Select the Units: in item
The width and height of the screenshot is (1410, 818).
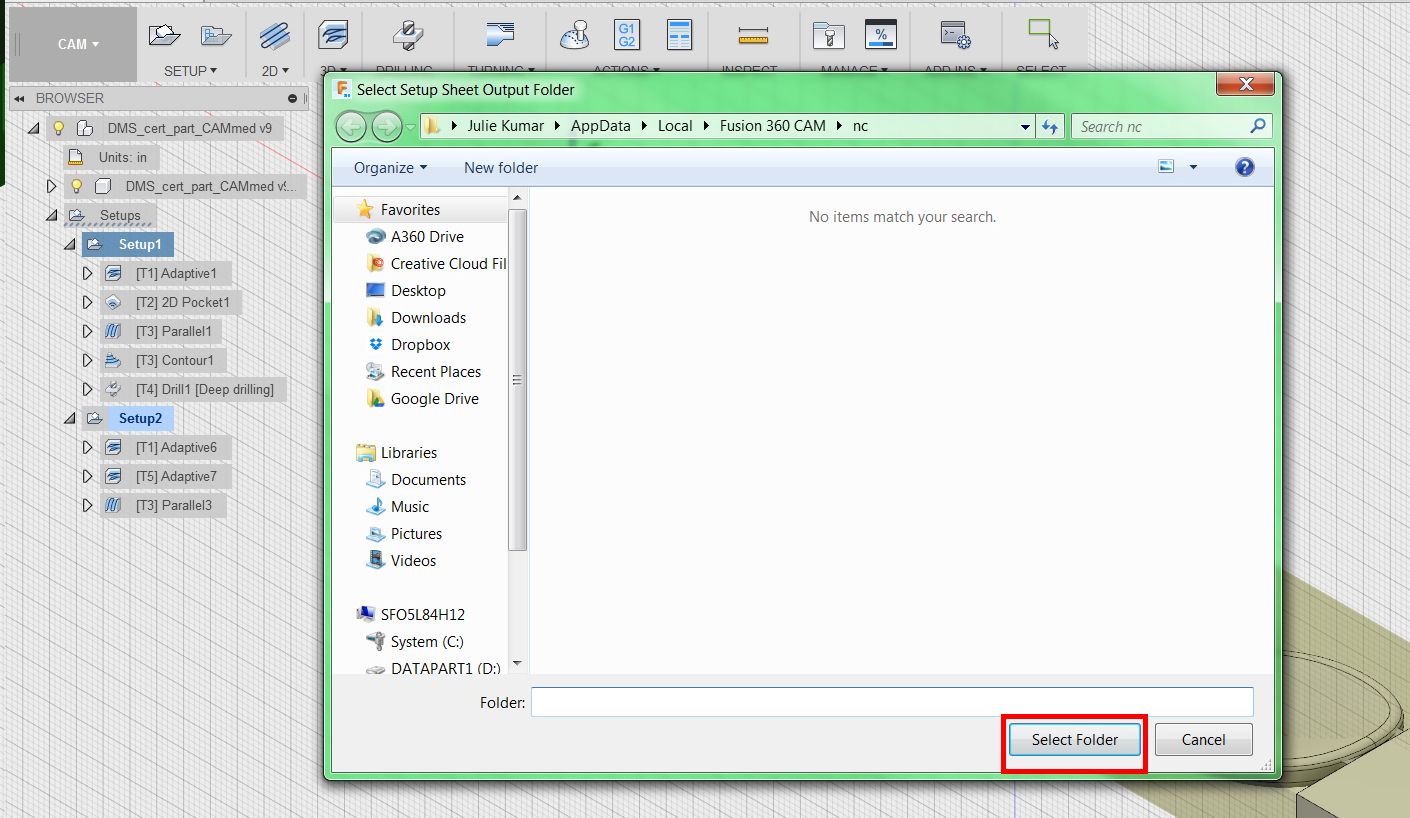click(123, 157)
